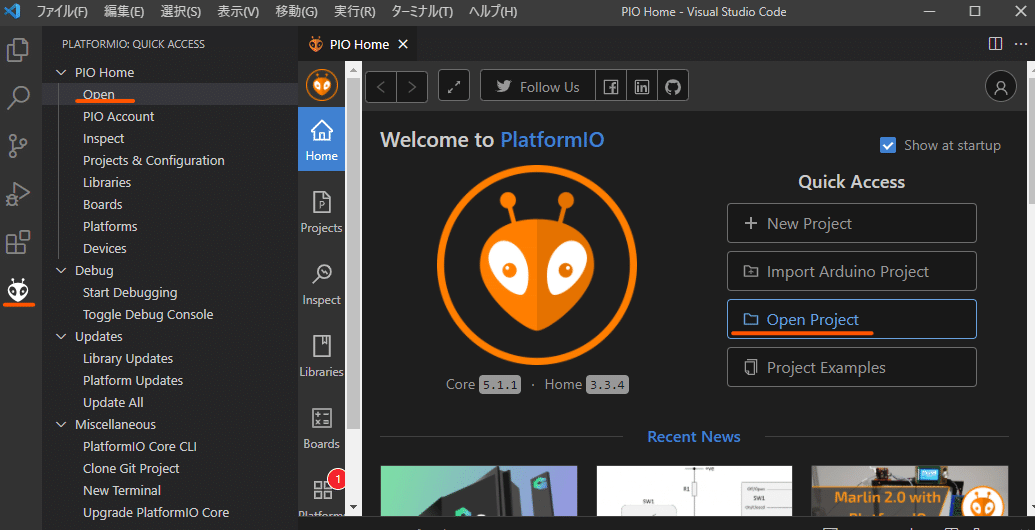Select the PlatformIO alien icon in activity bar
This screenshot has height=530, width=1035.
[x=18, y=289]
